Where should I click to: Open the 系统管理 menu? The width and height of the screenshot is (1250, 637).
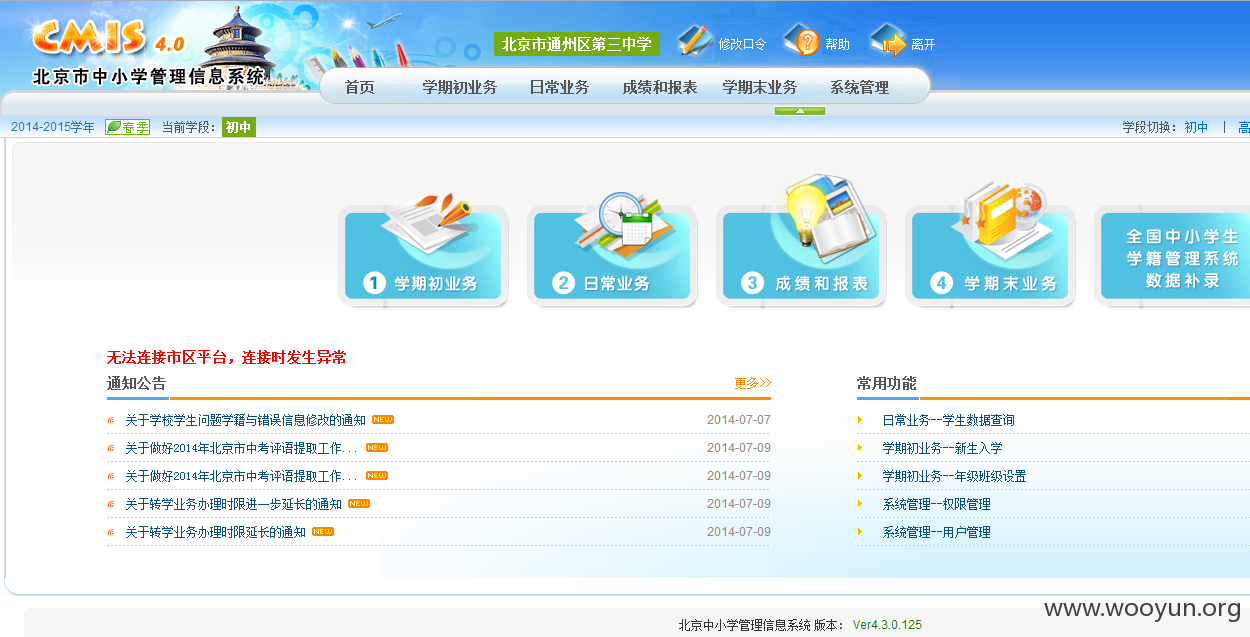coord(859,87)
